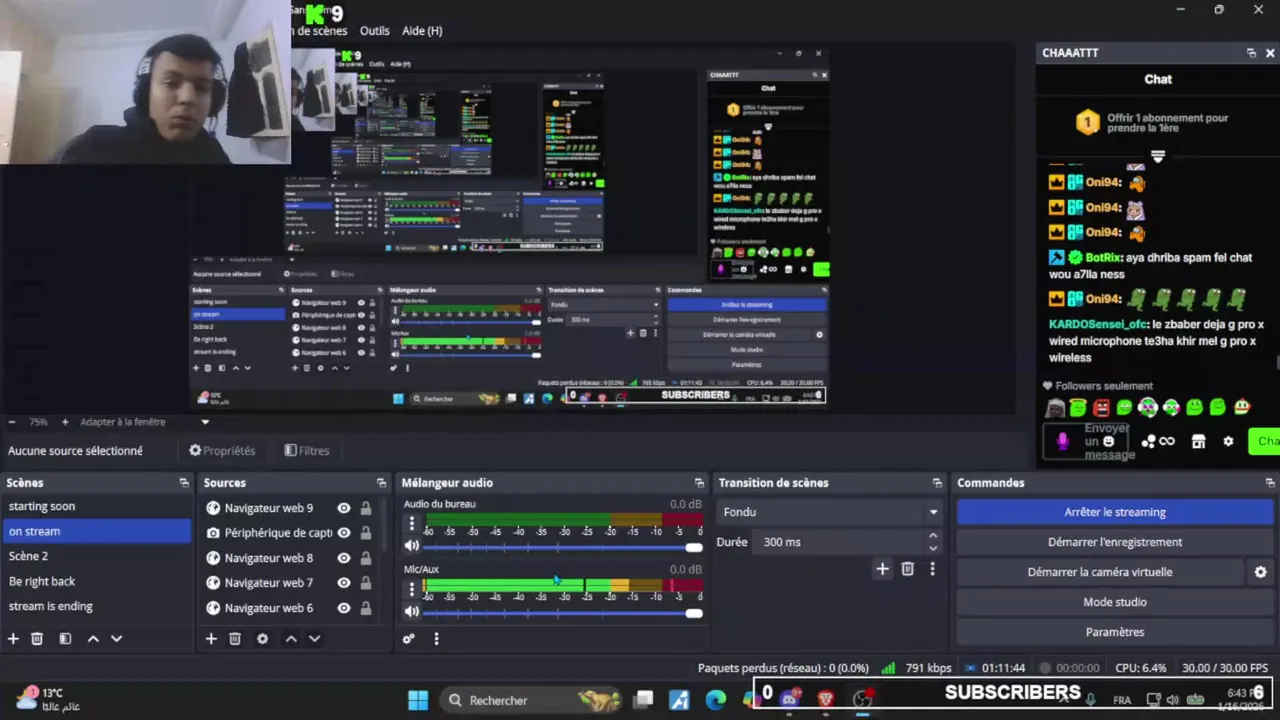Move scene up with arrow icon
The width and height of the screenshot is (1280, 720).
tap(93, 638)
